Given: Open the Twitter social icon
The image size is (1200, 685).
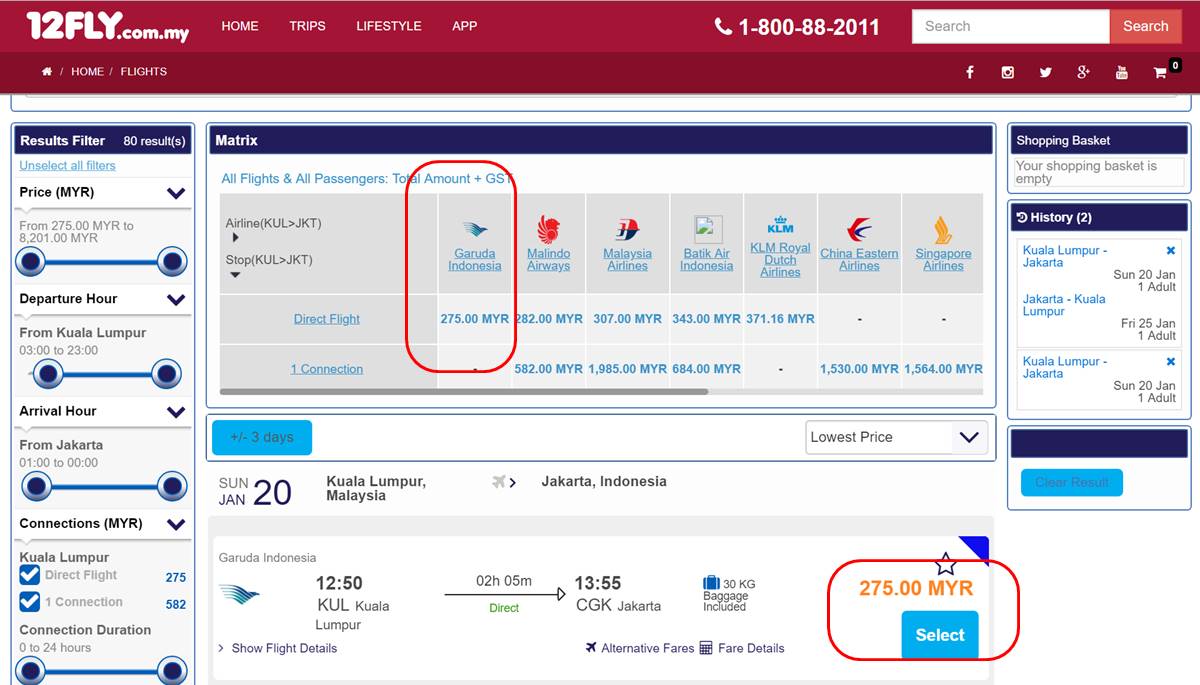Looking at the screenshot, I should [x=1046, y=72].
